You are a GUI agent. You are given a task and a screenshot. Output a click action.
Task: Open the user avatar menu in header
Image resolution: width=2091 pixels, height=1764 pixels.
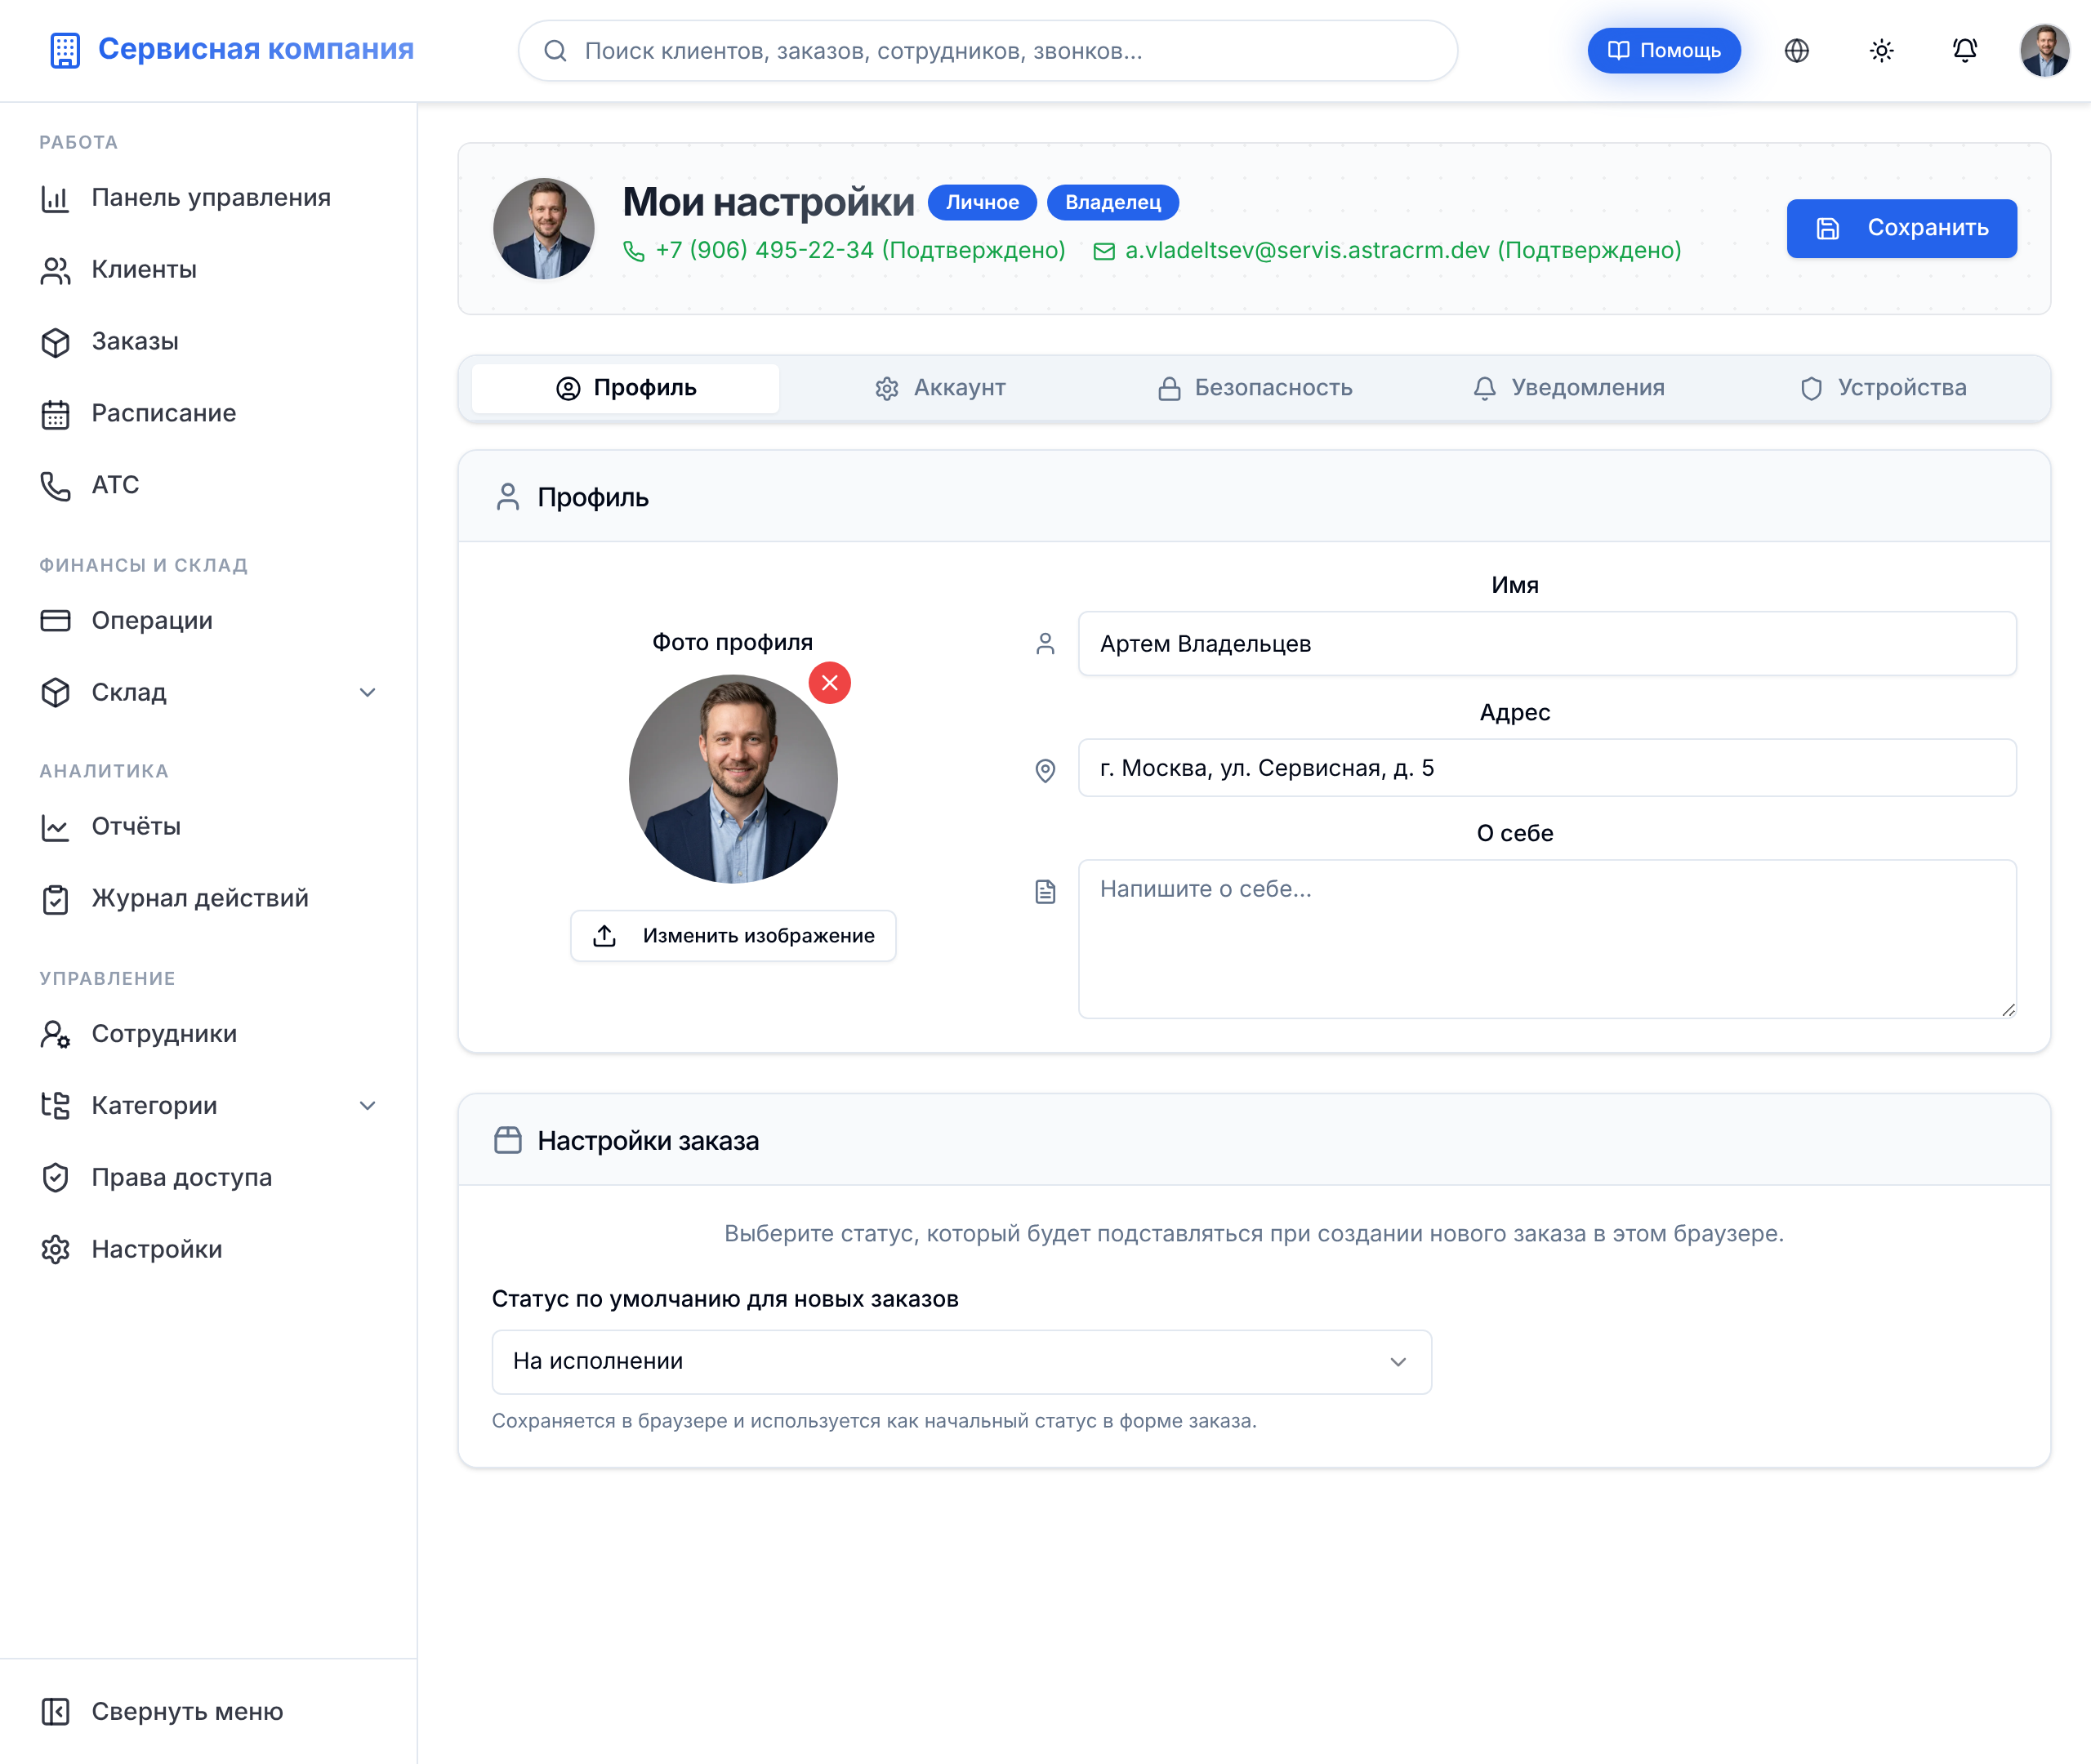click(2044, 51)
